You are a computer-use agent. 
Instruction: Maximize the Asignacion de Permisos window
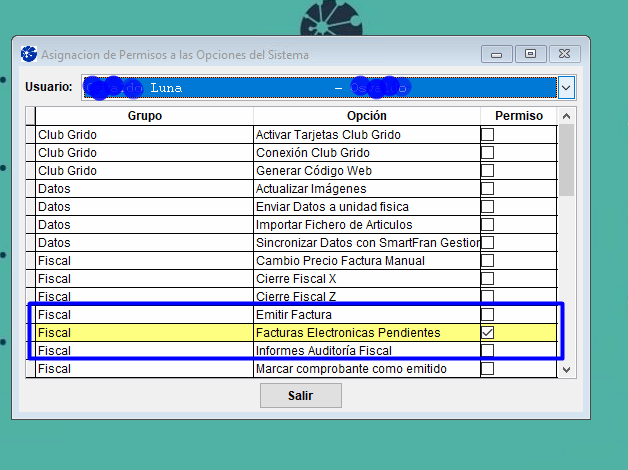(x=530, y=54)
